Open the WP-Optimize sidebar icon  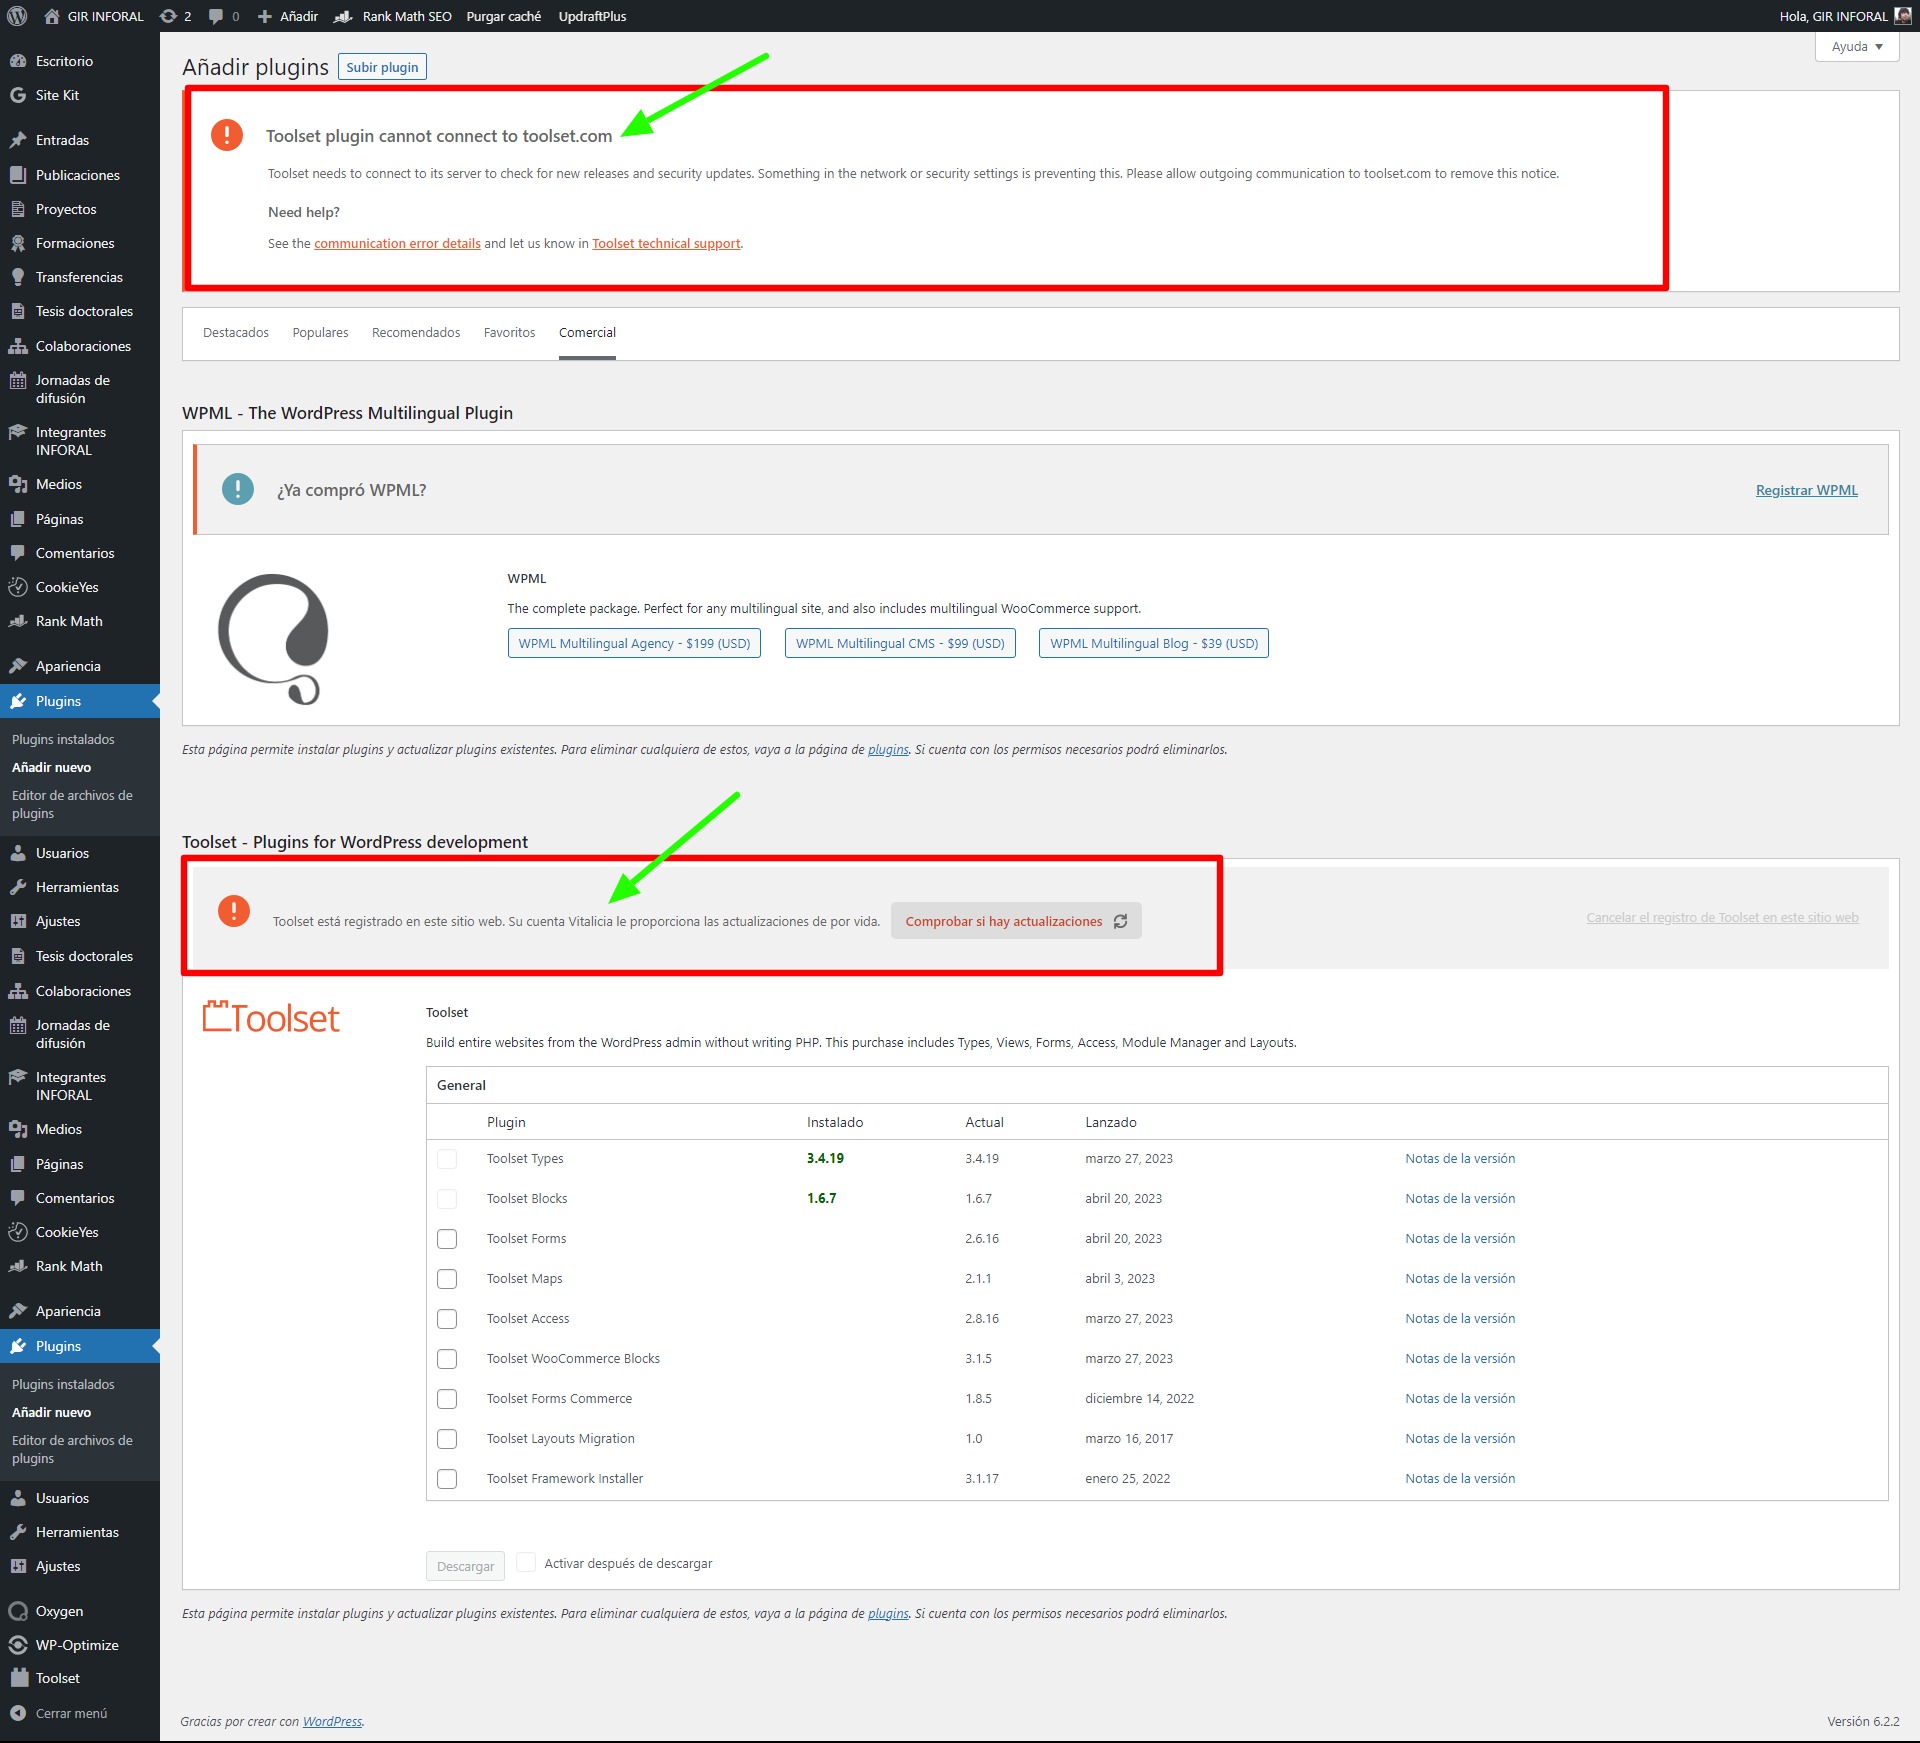18,1645
